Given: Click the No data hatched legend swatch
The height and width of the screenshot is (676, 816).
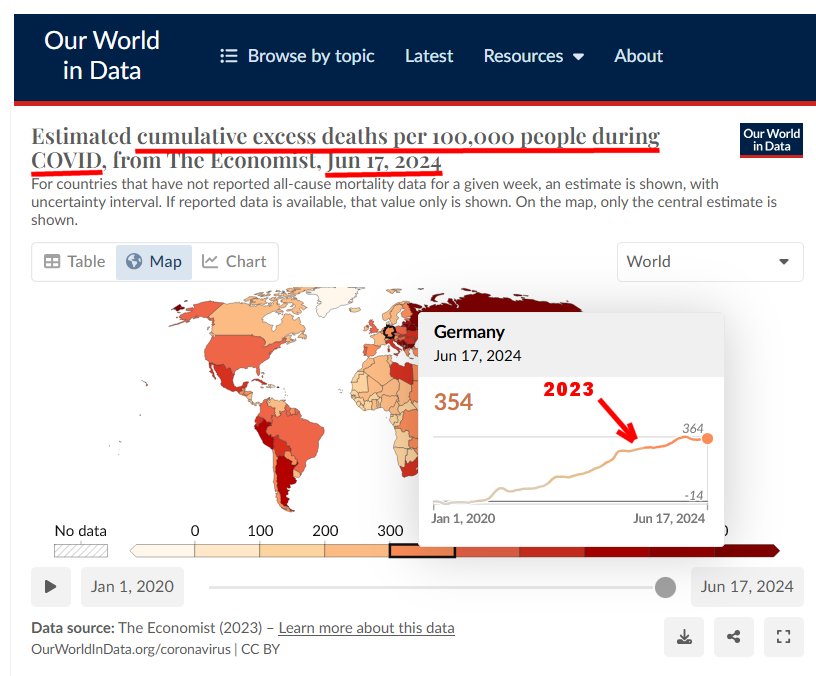Looking at the screenshot, I should click(x=81, y=550).
